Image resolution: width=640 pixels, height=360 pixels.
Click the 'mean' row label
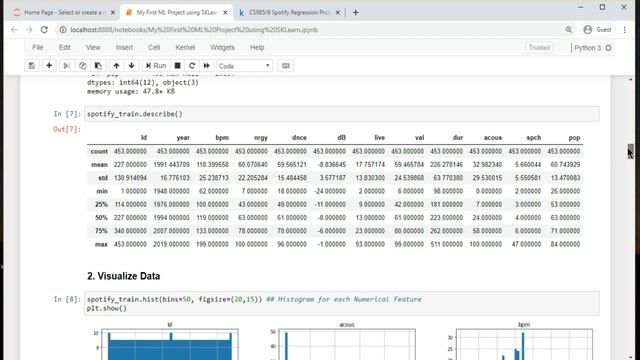[99, 164]
